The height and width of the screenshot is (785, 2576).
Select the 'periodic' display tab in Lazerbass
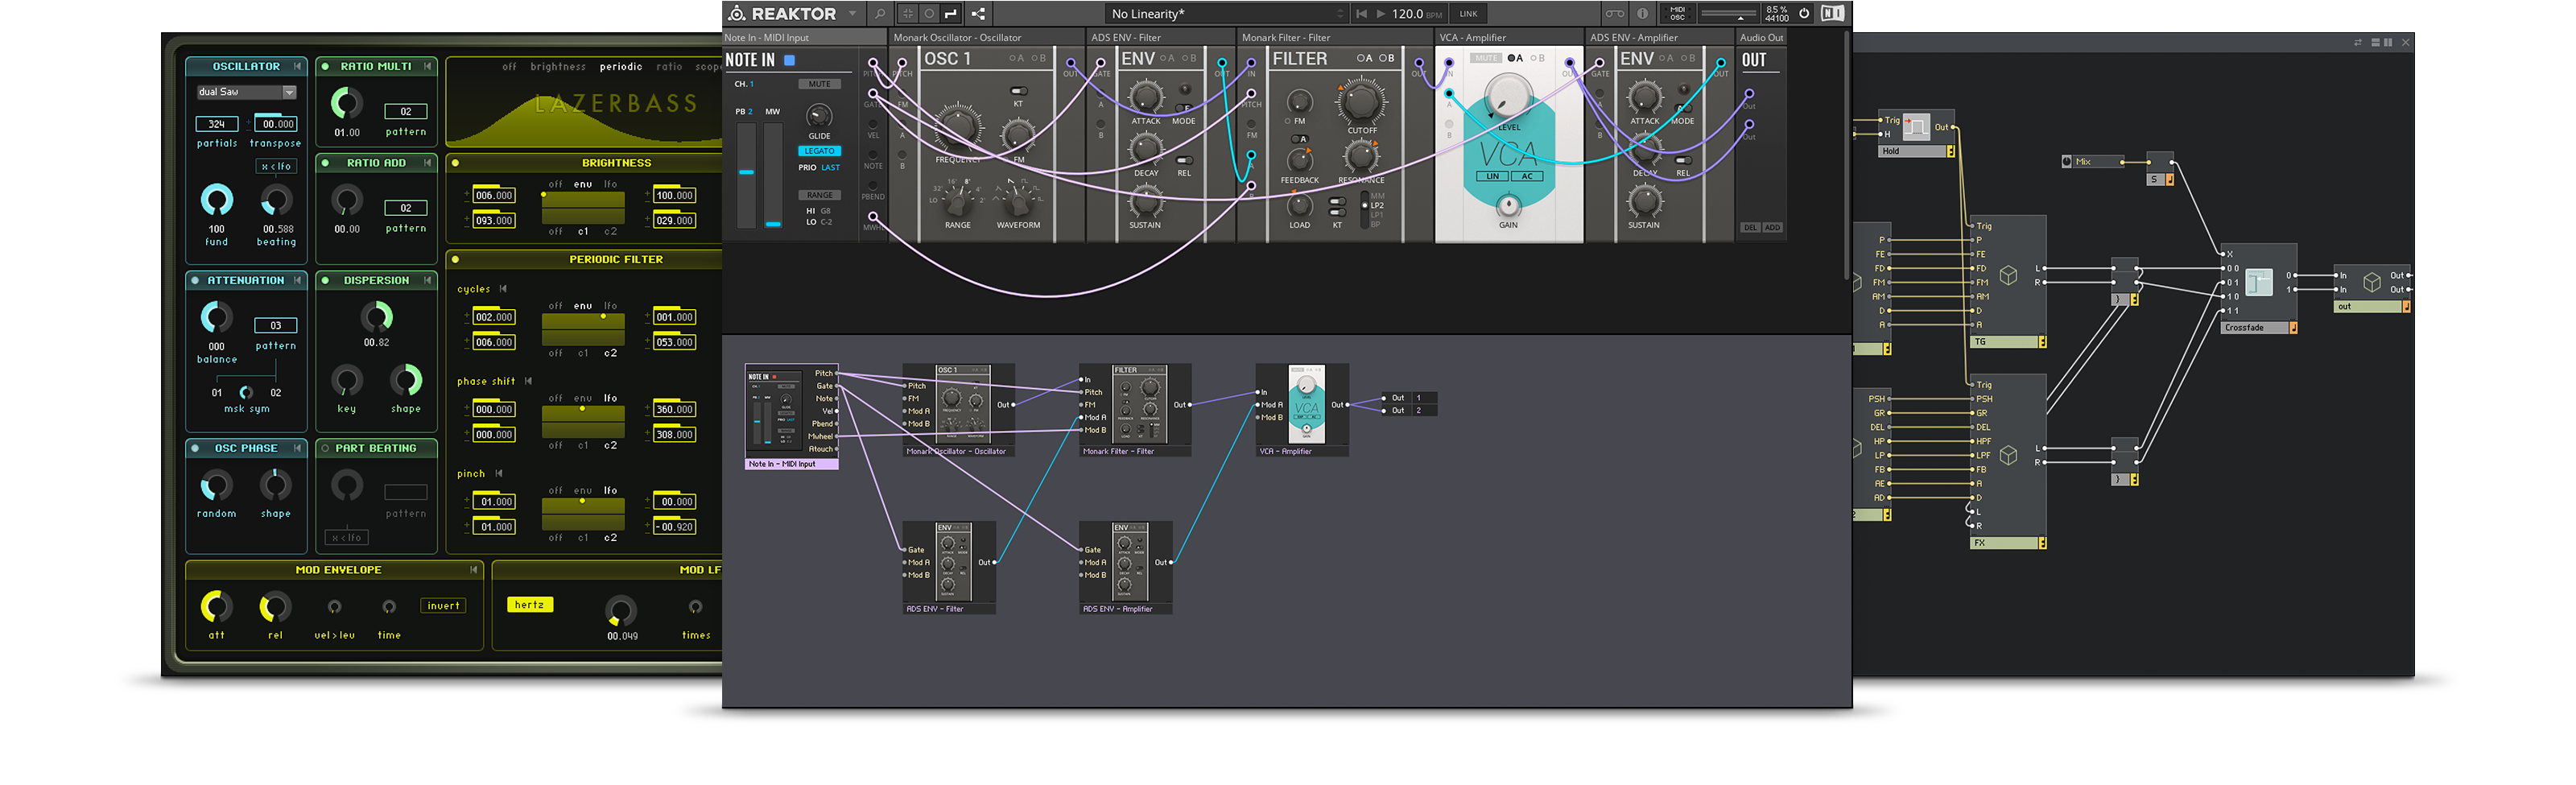(620, 67)
